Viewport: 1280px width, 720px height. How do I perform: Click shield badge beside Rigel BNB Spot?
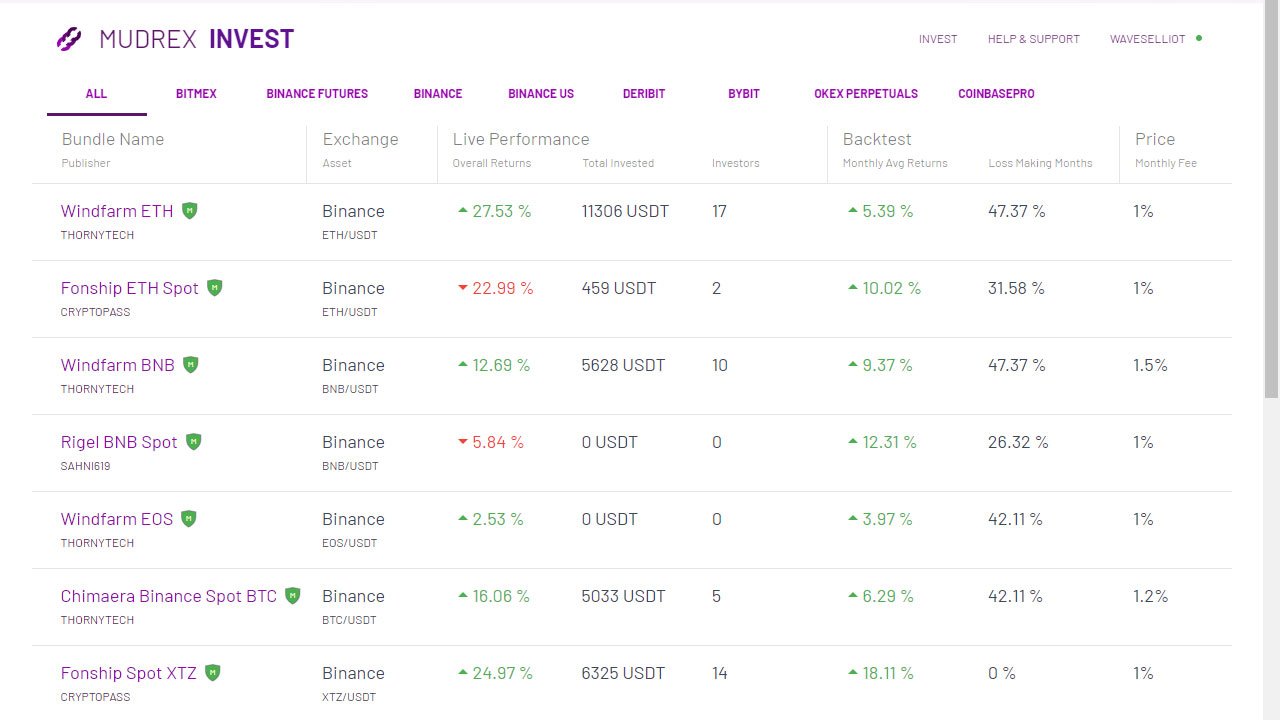[194, 442]
